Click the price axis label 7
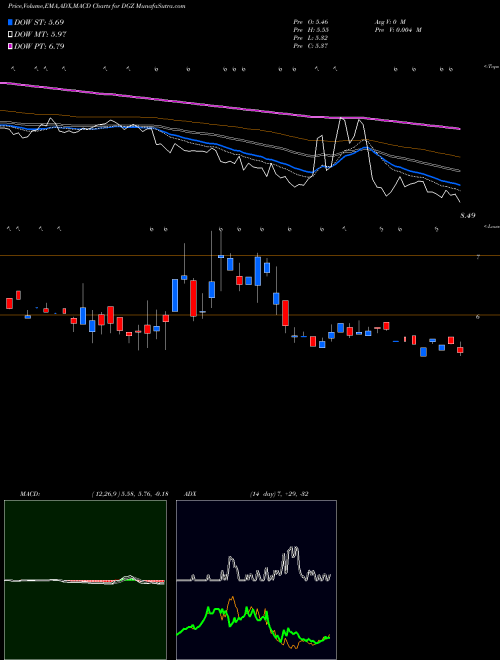The height and width of the screenshot is (660, 500). coord(478,257)
